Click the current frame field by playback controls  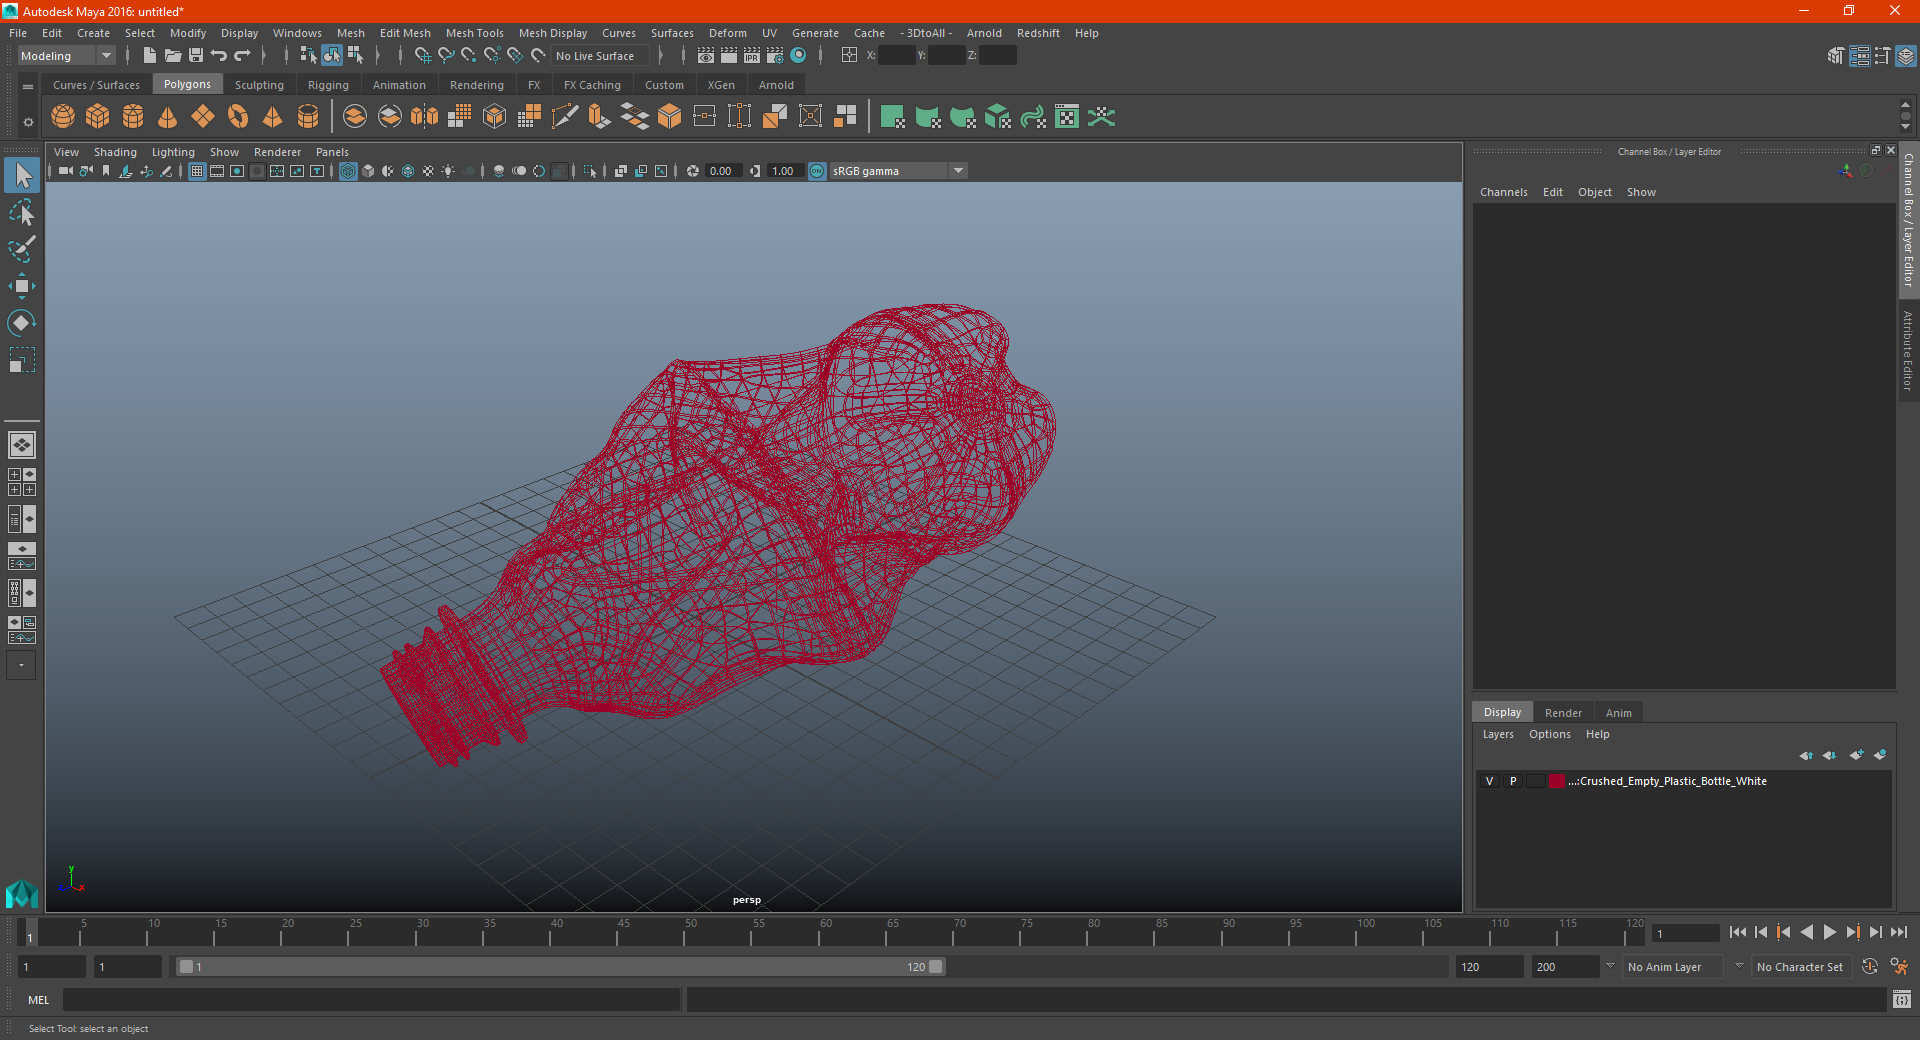[x=1685, y=933]
